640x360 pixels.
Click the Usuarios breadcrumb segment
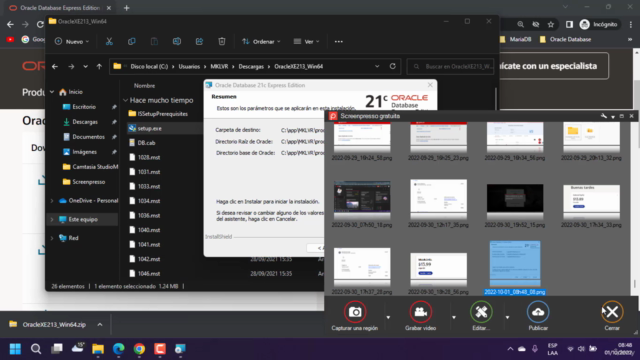pos(189,66)
